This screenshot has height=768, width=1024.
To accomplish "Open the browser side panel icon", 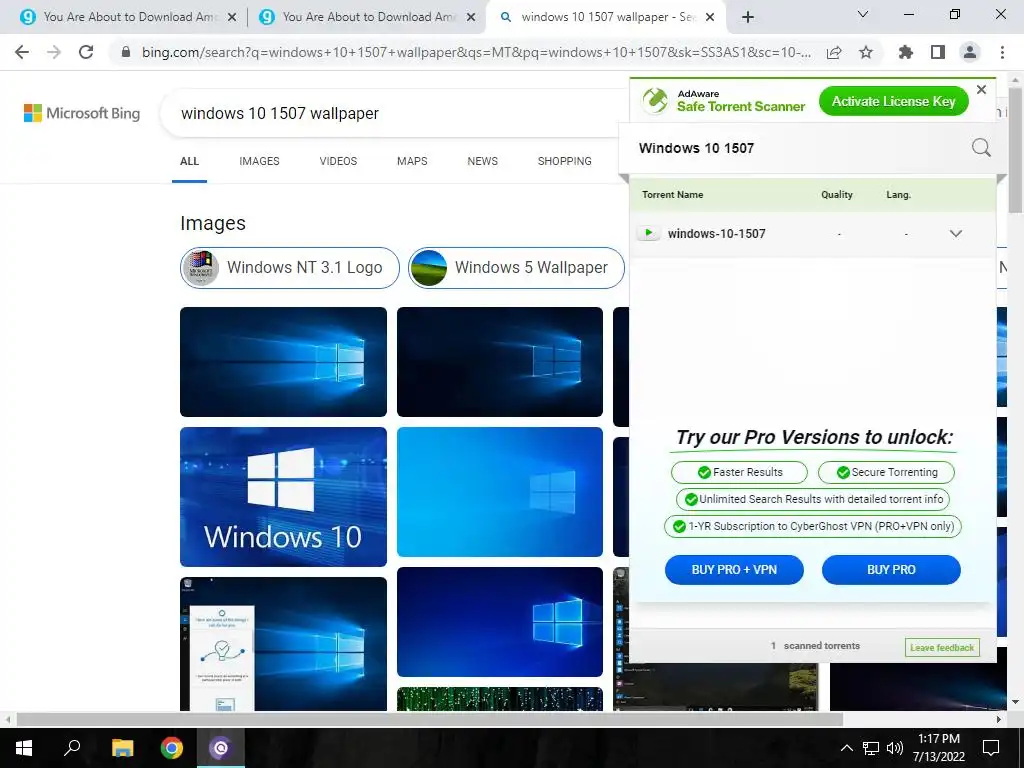I will click(x=938, y=52).
